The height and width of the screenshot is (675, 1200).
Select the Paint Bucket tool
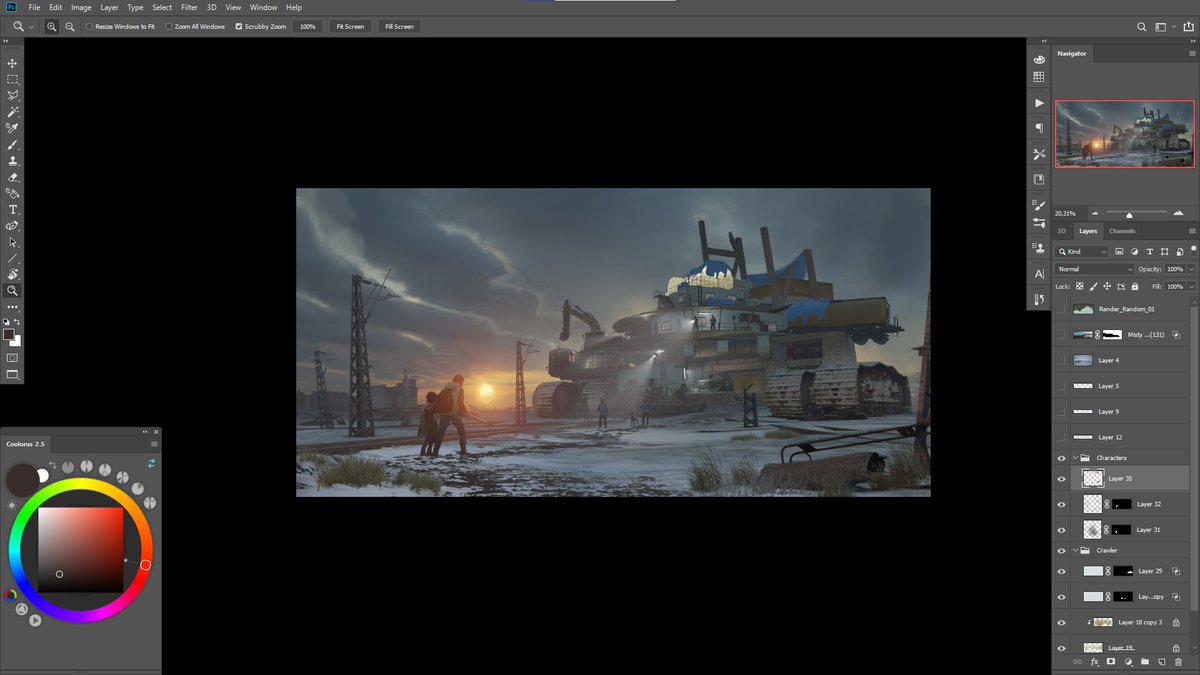(13, 193)
